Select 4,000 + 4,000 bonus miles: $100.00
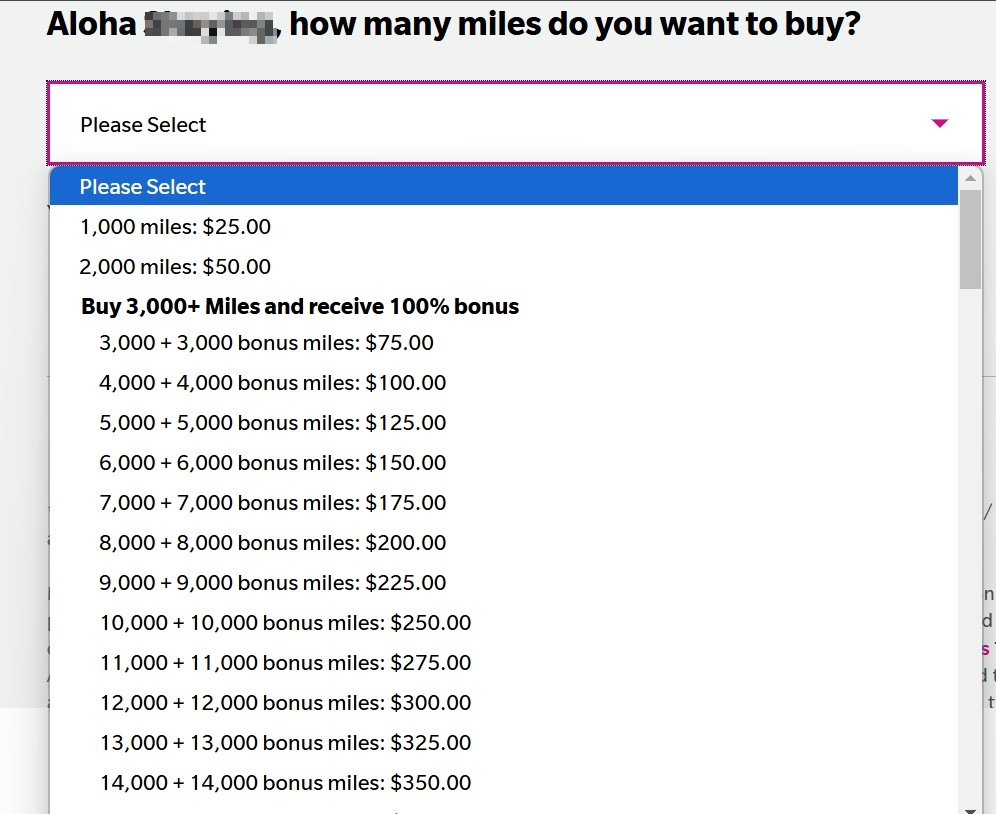Viewport: 996px width, 814px height. [272, 383]
